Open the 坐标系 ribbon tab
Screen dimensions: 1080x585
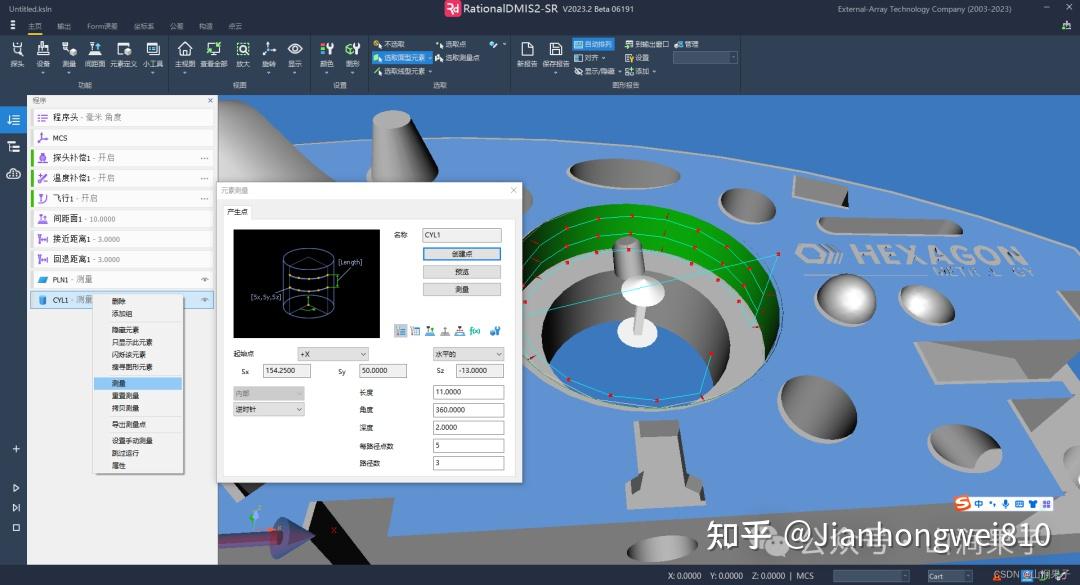click(x=144, y=26)
